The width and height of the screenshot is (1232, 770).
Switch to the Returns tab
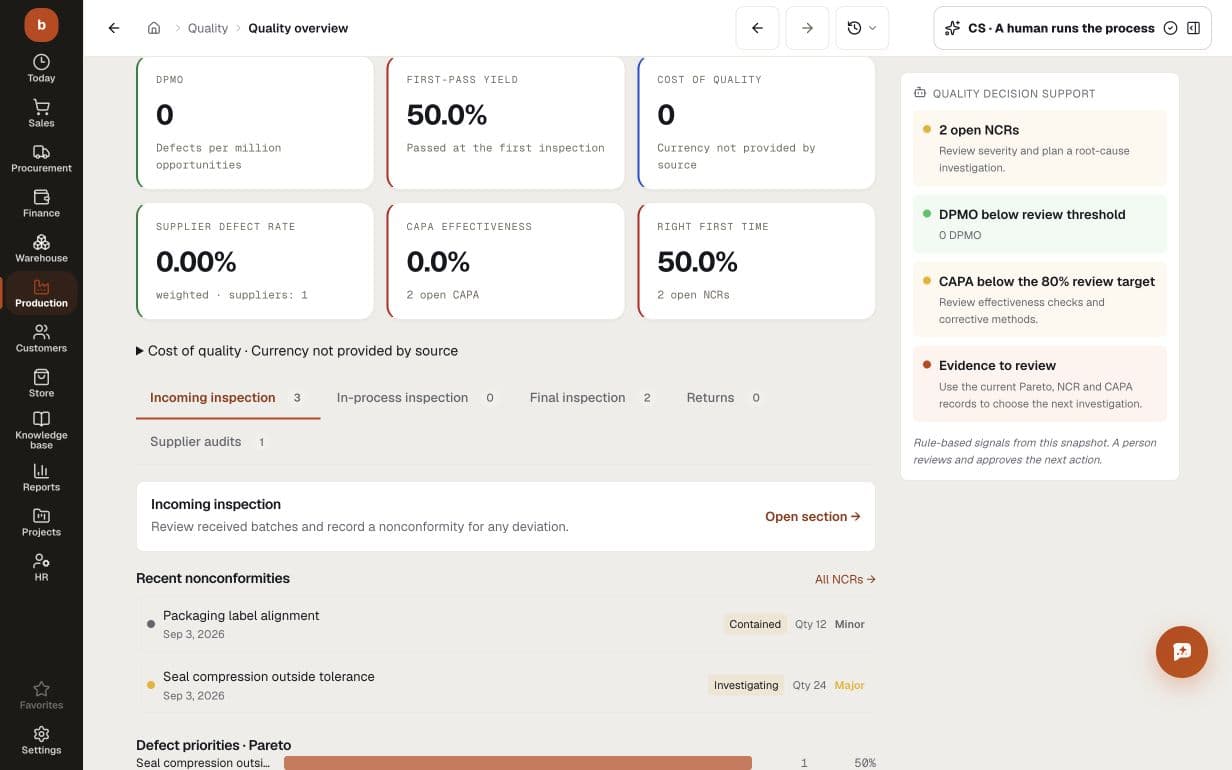tap(723, 397)
